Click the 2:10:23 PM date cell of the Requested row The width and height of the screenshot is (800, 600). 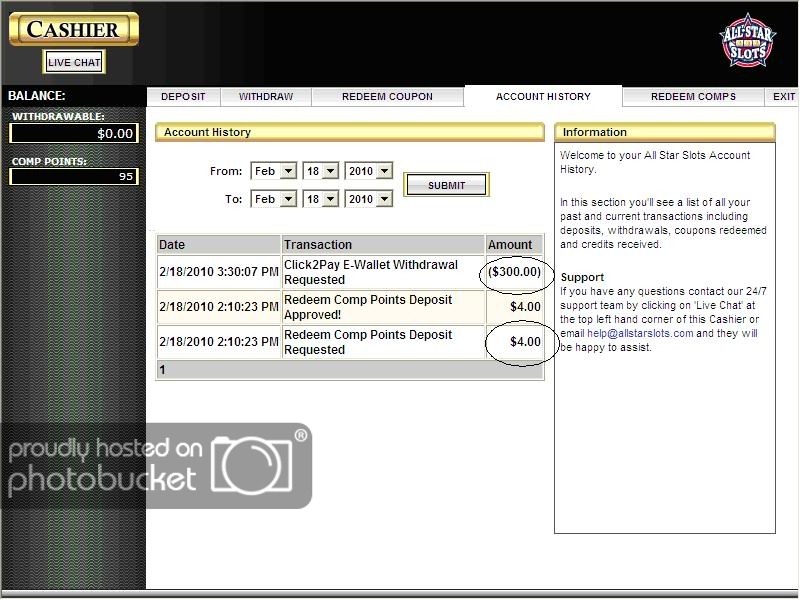click(x=218, y=342)
